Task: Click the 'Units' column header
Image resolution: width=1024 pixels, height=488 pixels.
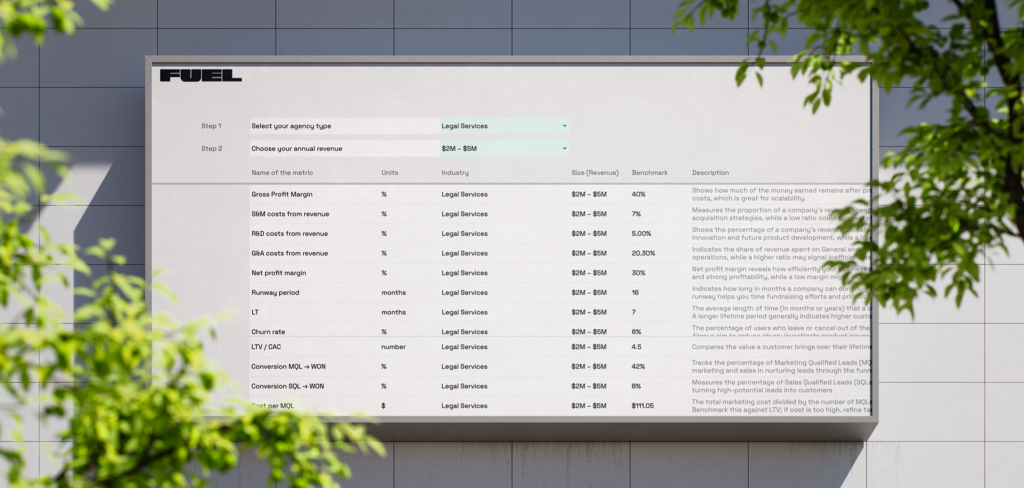Action: tap(390, 173)
